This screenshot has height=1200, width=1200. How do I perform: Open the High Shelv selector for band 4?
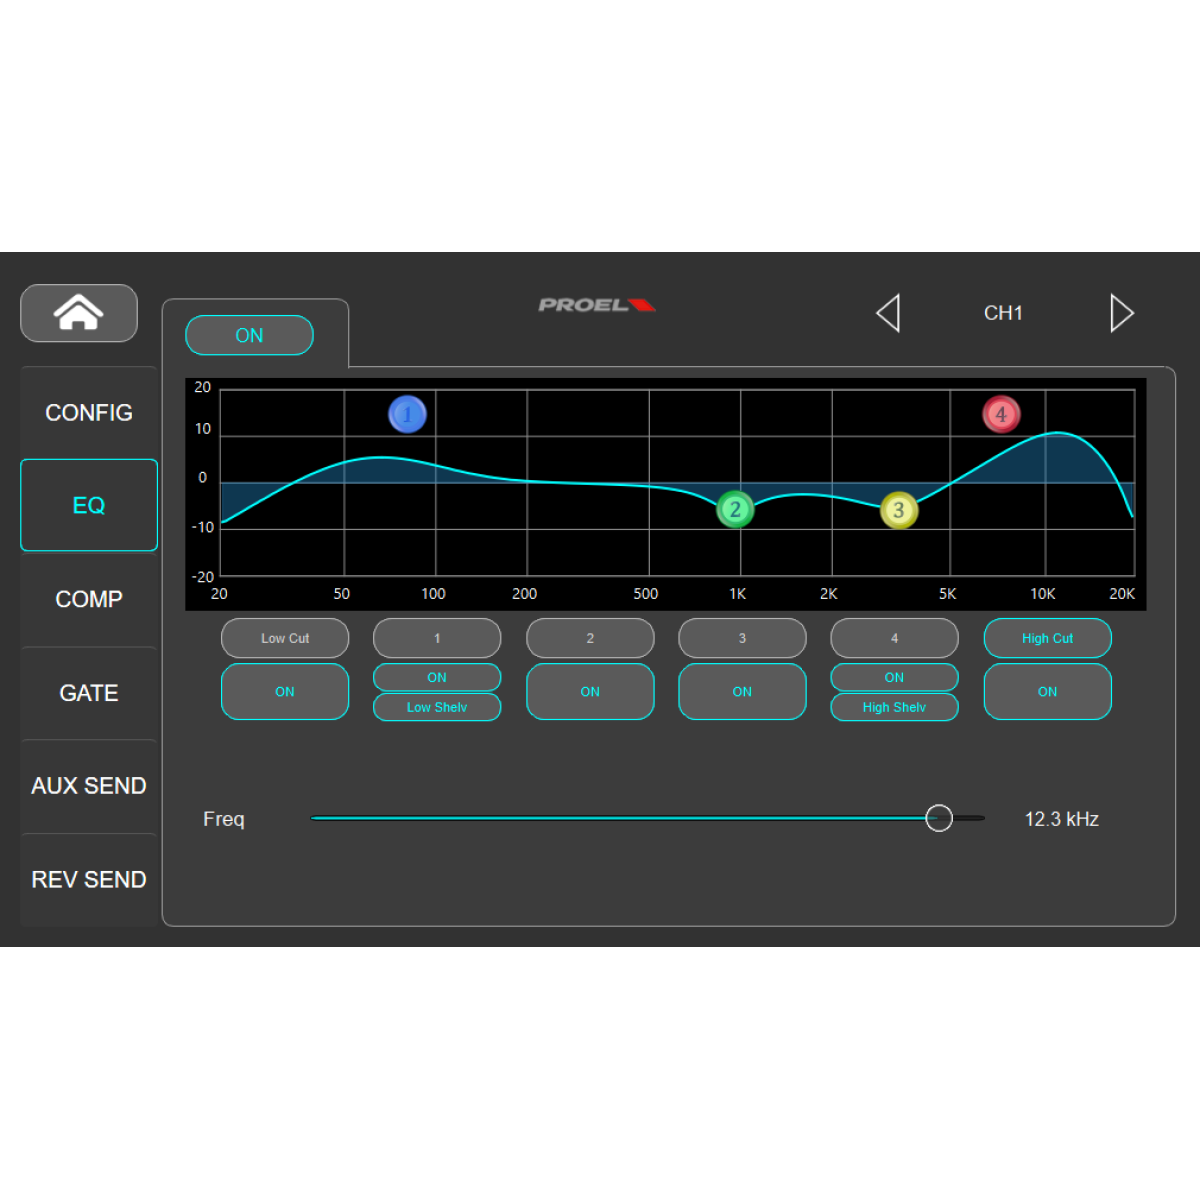click(894, 707)
